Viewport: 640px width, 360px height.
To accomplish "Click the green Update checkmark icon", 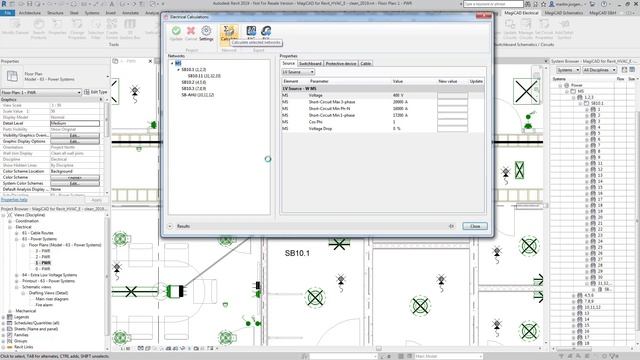I will tap(176, 31).
